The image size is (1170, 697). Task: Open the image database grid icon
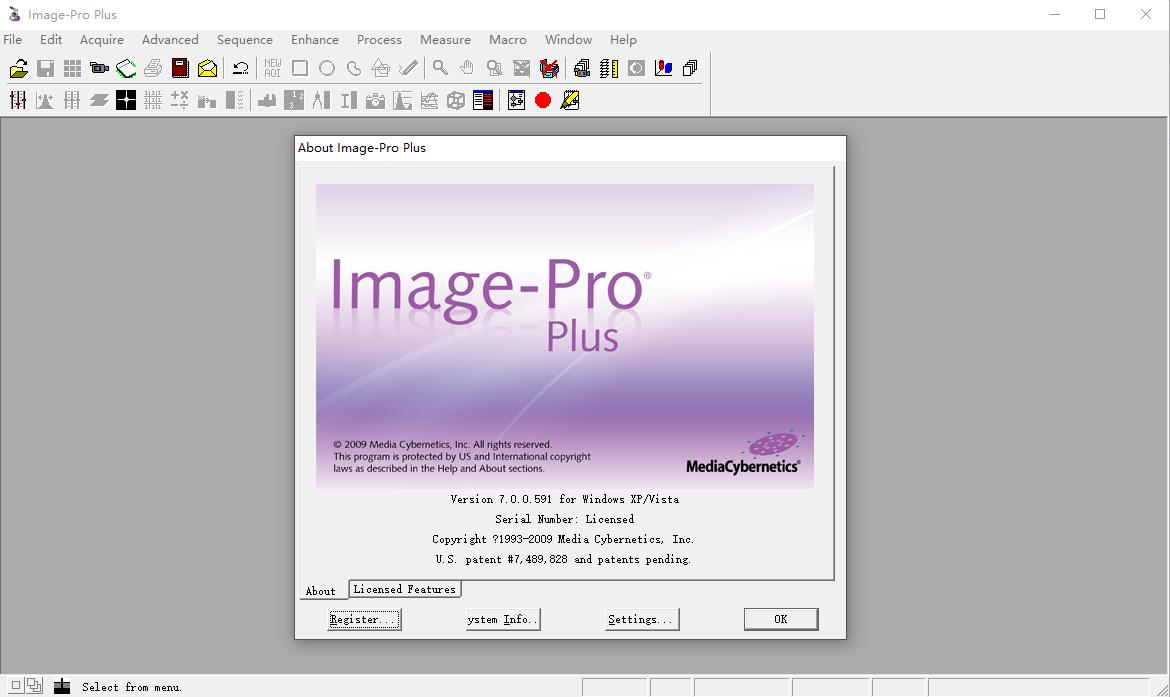pyautogui.click(x=72, y=69)
